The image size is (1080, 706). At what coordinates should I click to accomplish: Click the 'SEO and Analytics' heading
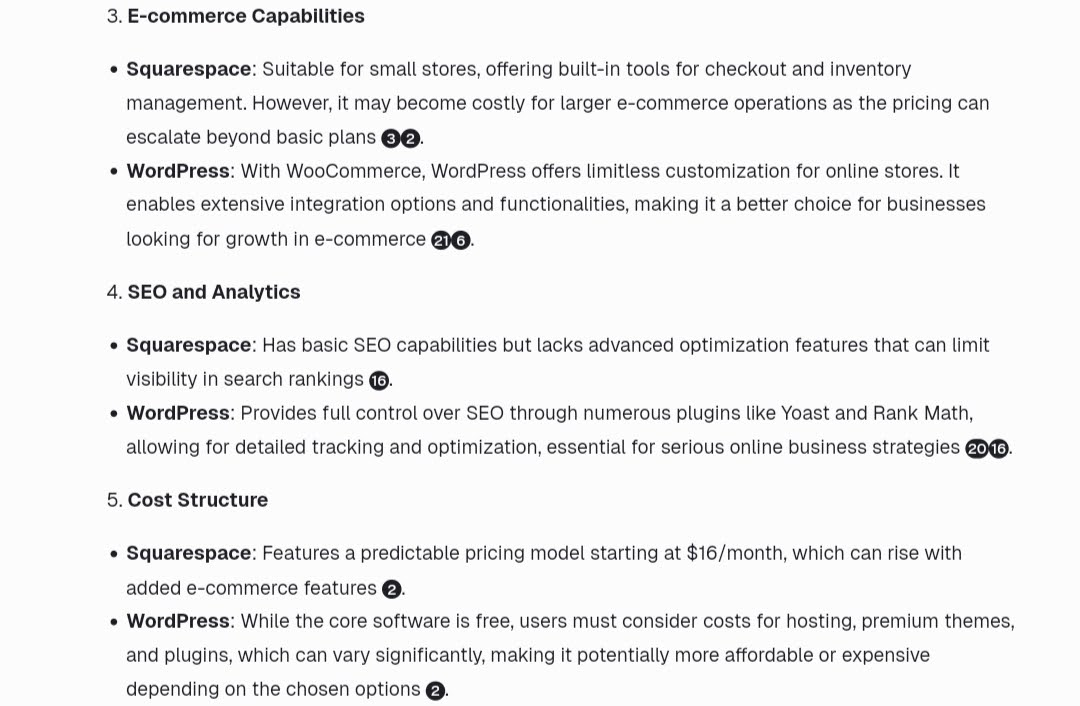coord(214,292)
